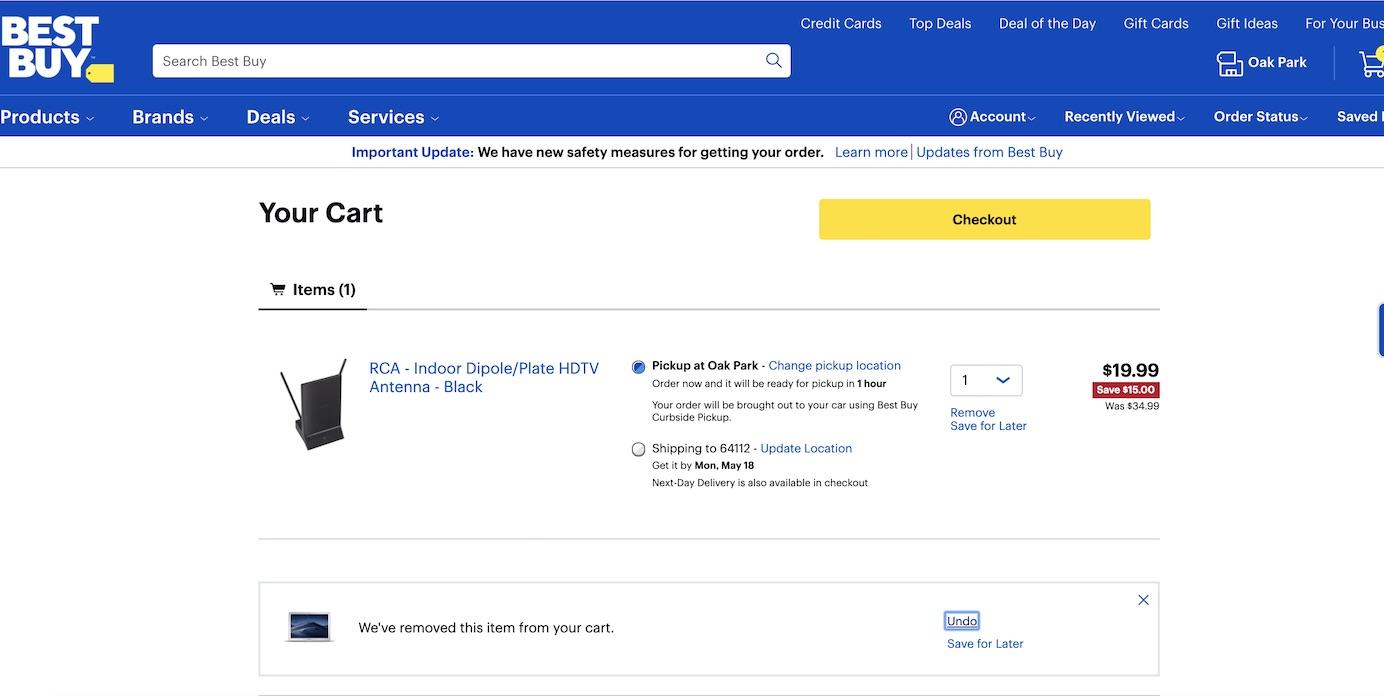Select Shipping to 64112 option

click(x=639, y=450)
